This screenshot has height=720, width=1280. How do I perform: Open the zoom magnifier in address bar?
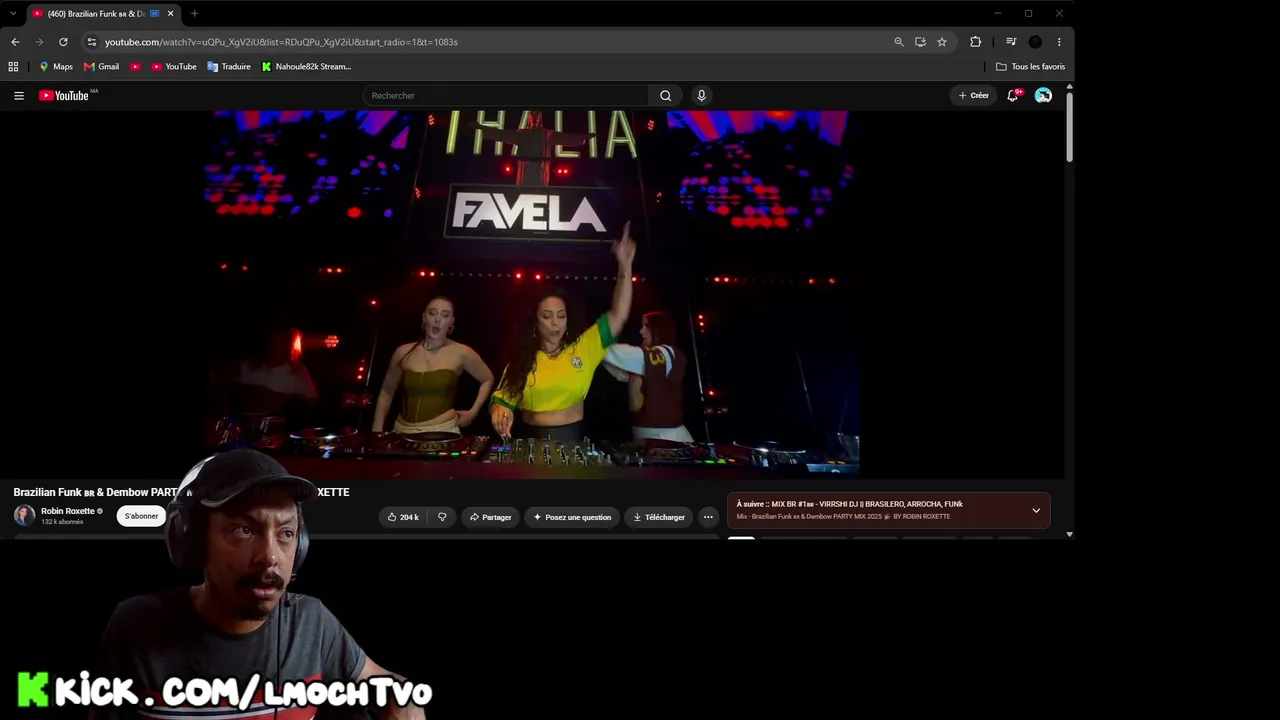(898, 42)
